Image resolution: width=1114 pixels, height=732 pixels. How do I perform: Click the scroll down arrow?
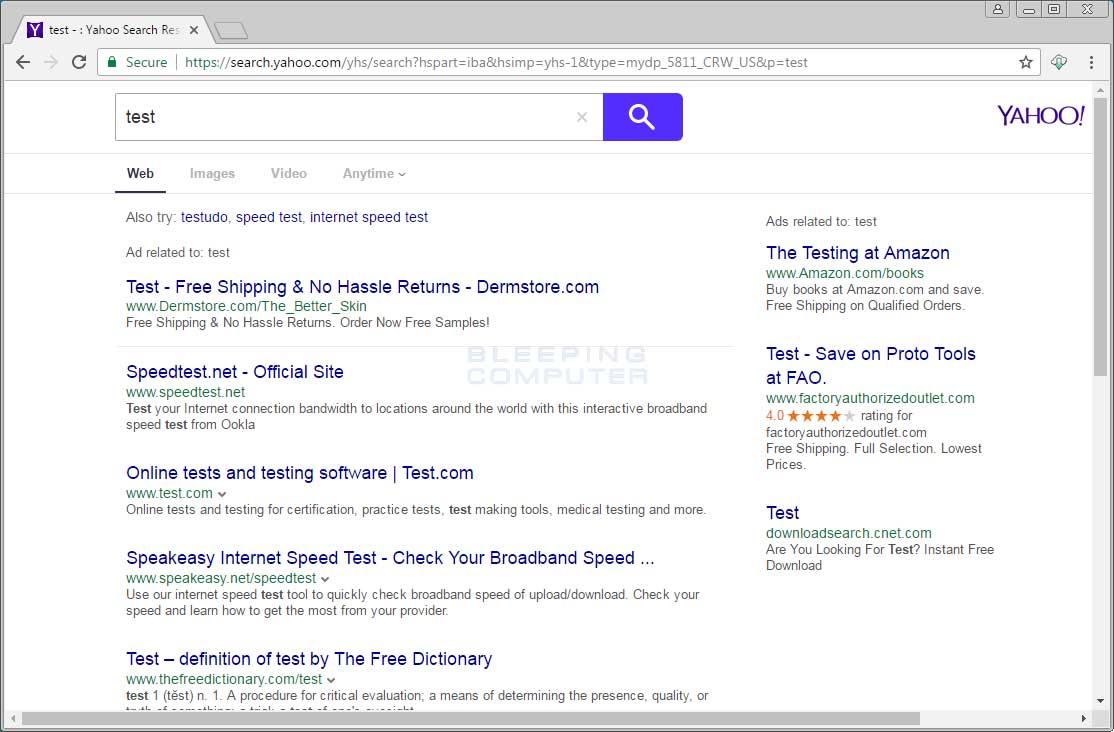coord(1101,701)
